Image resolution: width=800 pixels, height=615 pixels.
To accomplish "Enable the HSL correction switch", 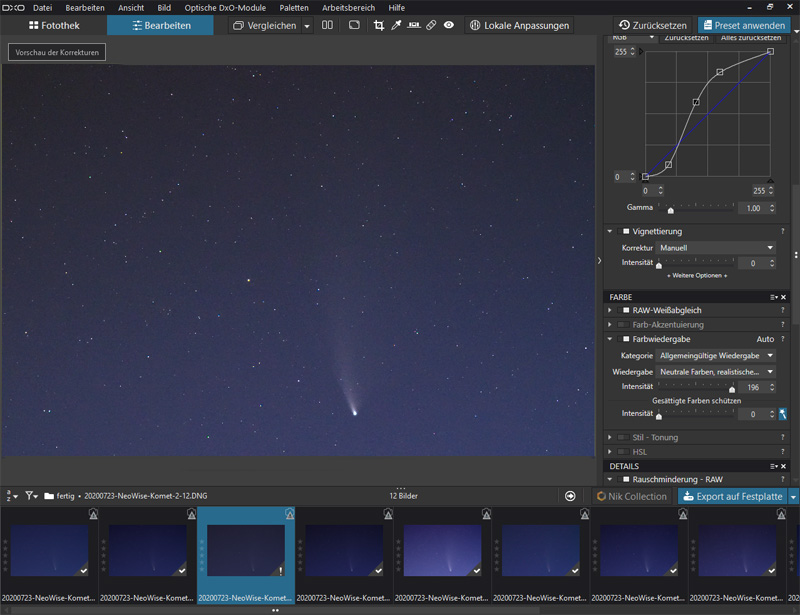I will point(622,452).
